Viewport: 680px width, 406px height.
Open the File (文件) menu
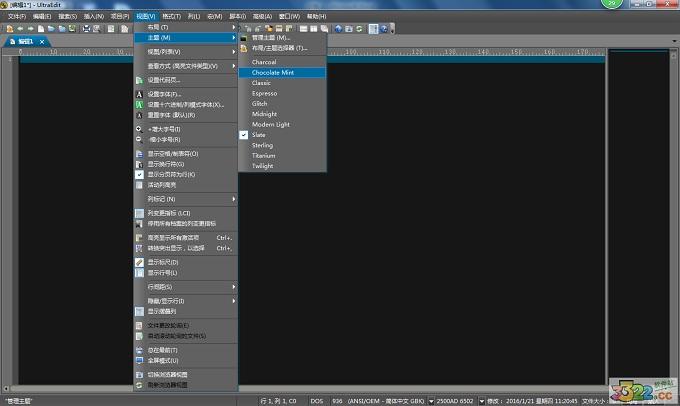coord(16,16)
